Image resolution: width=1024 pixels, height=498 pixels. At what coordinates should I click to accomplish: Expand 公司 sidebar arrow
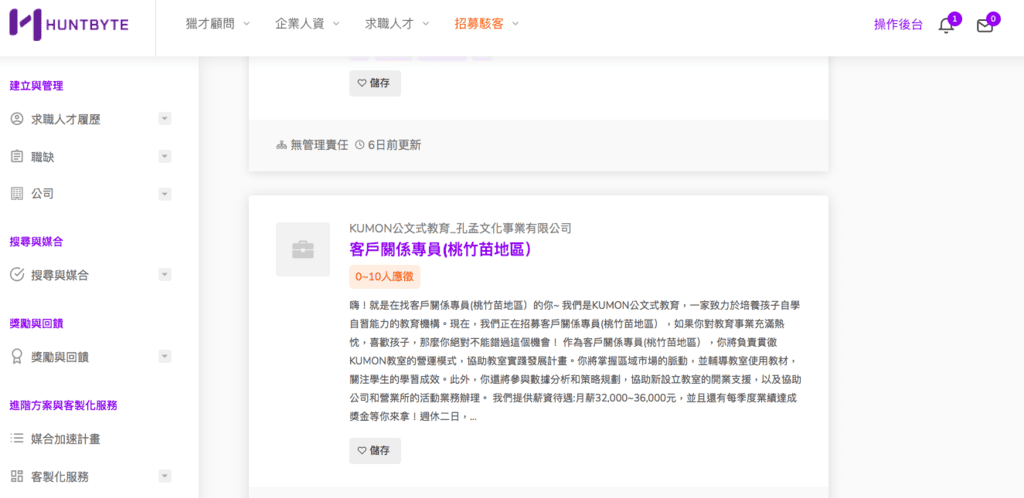[165, 194]
